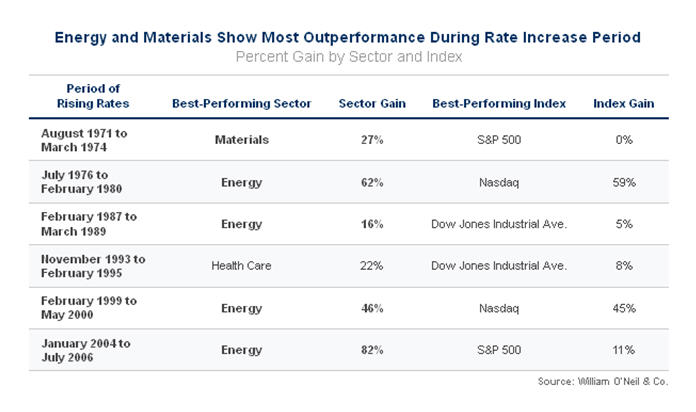The width and height of the screenshot is (696, 412).
Task: Select the Period of Rising Rates column header
Action: click(93, 96)
